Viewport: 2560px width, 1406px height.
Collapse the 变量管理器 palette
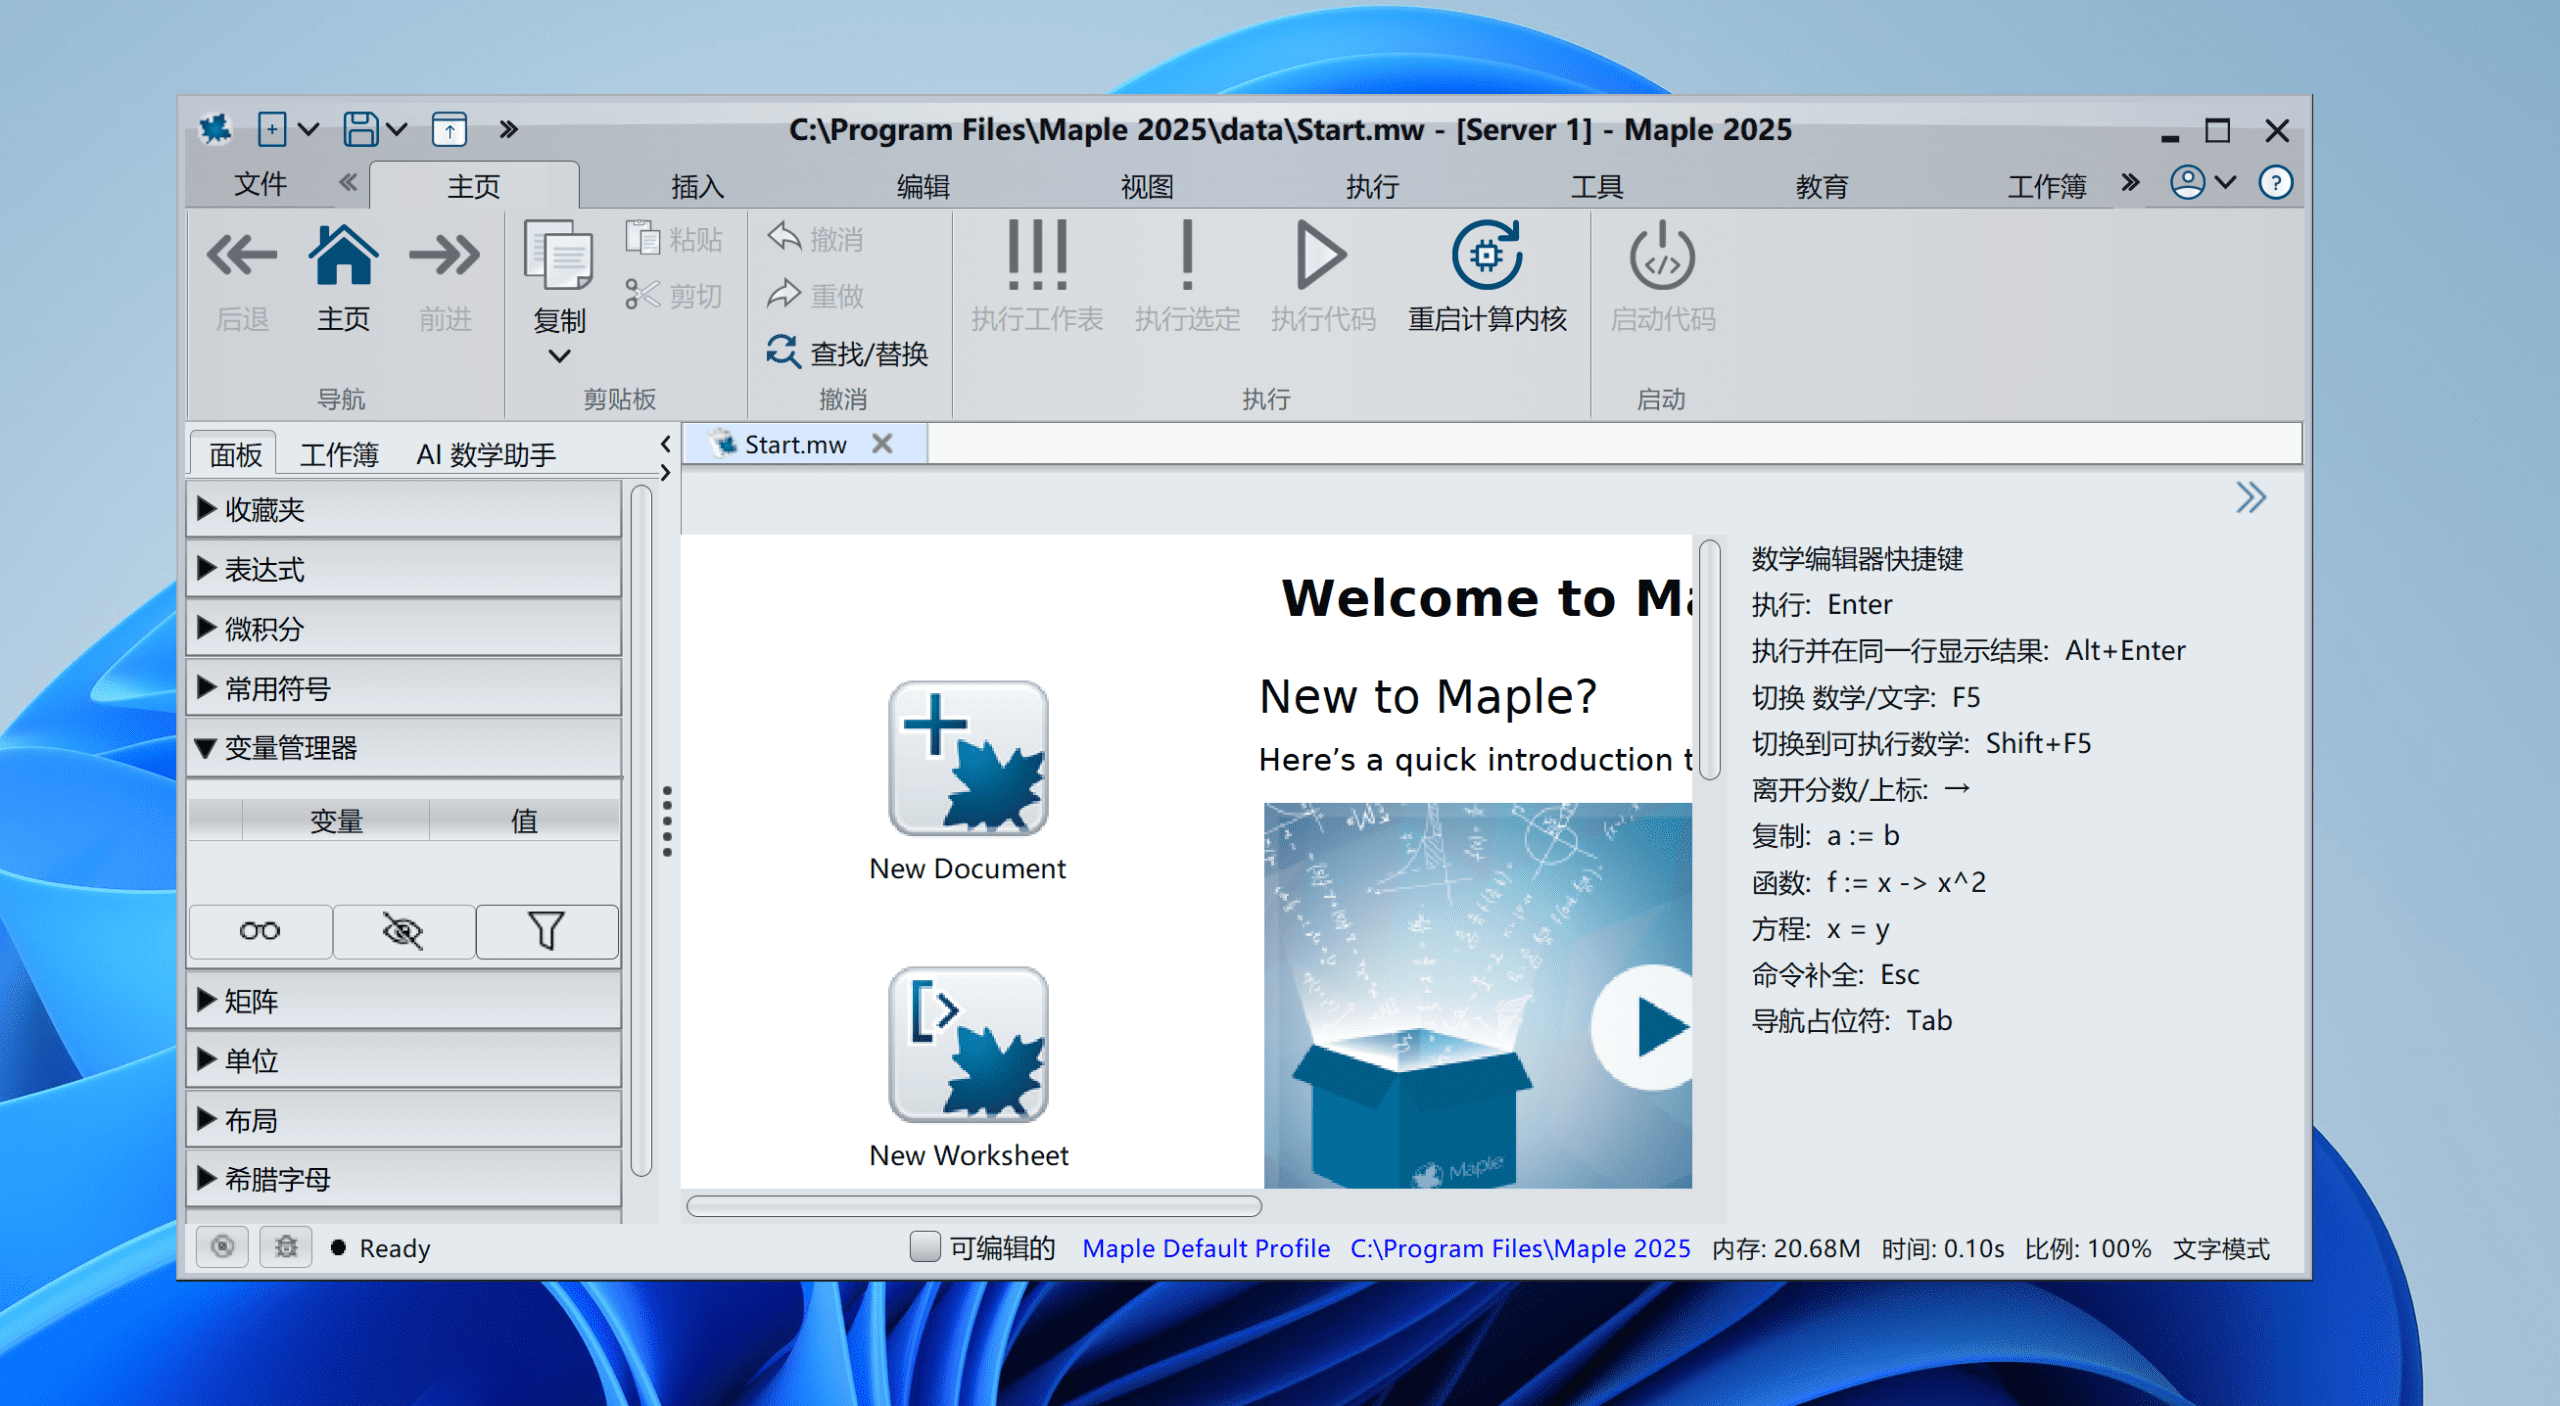pyautogui.click(x=404, y=748)
